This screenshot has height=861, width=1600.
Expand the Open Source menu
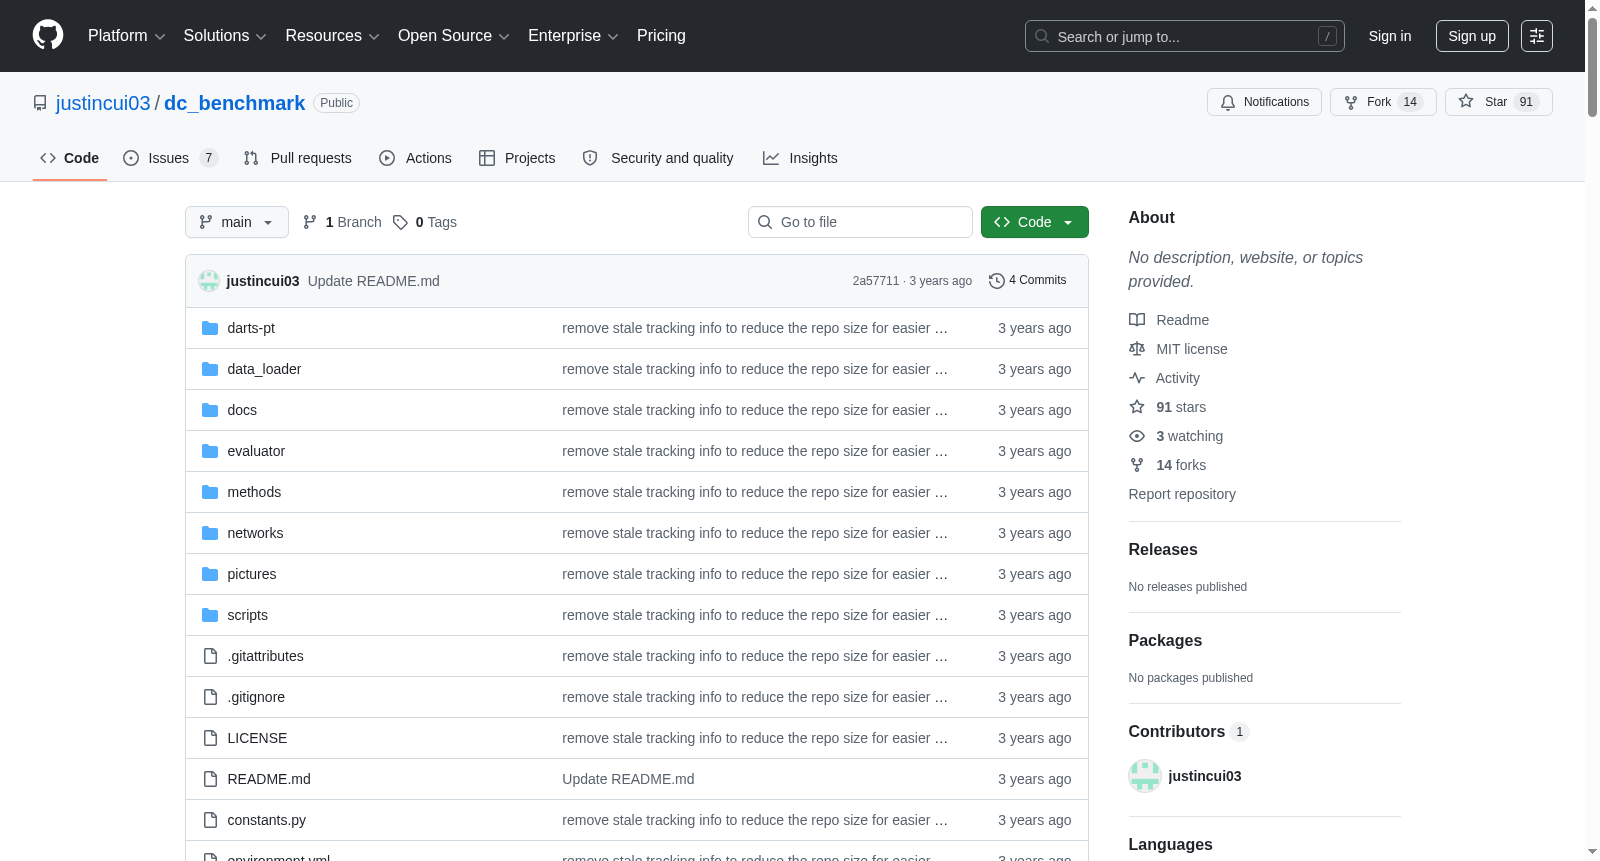click(x=454, y=36)
